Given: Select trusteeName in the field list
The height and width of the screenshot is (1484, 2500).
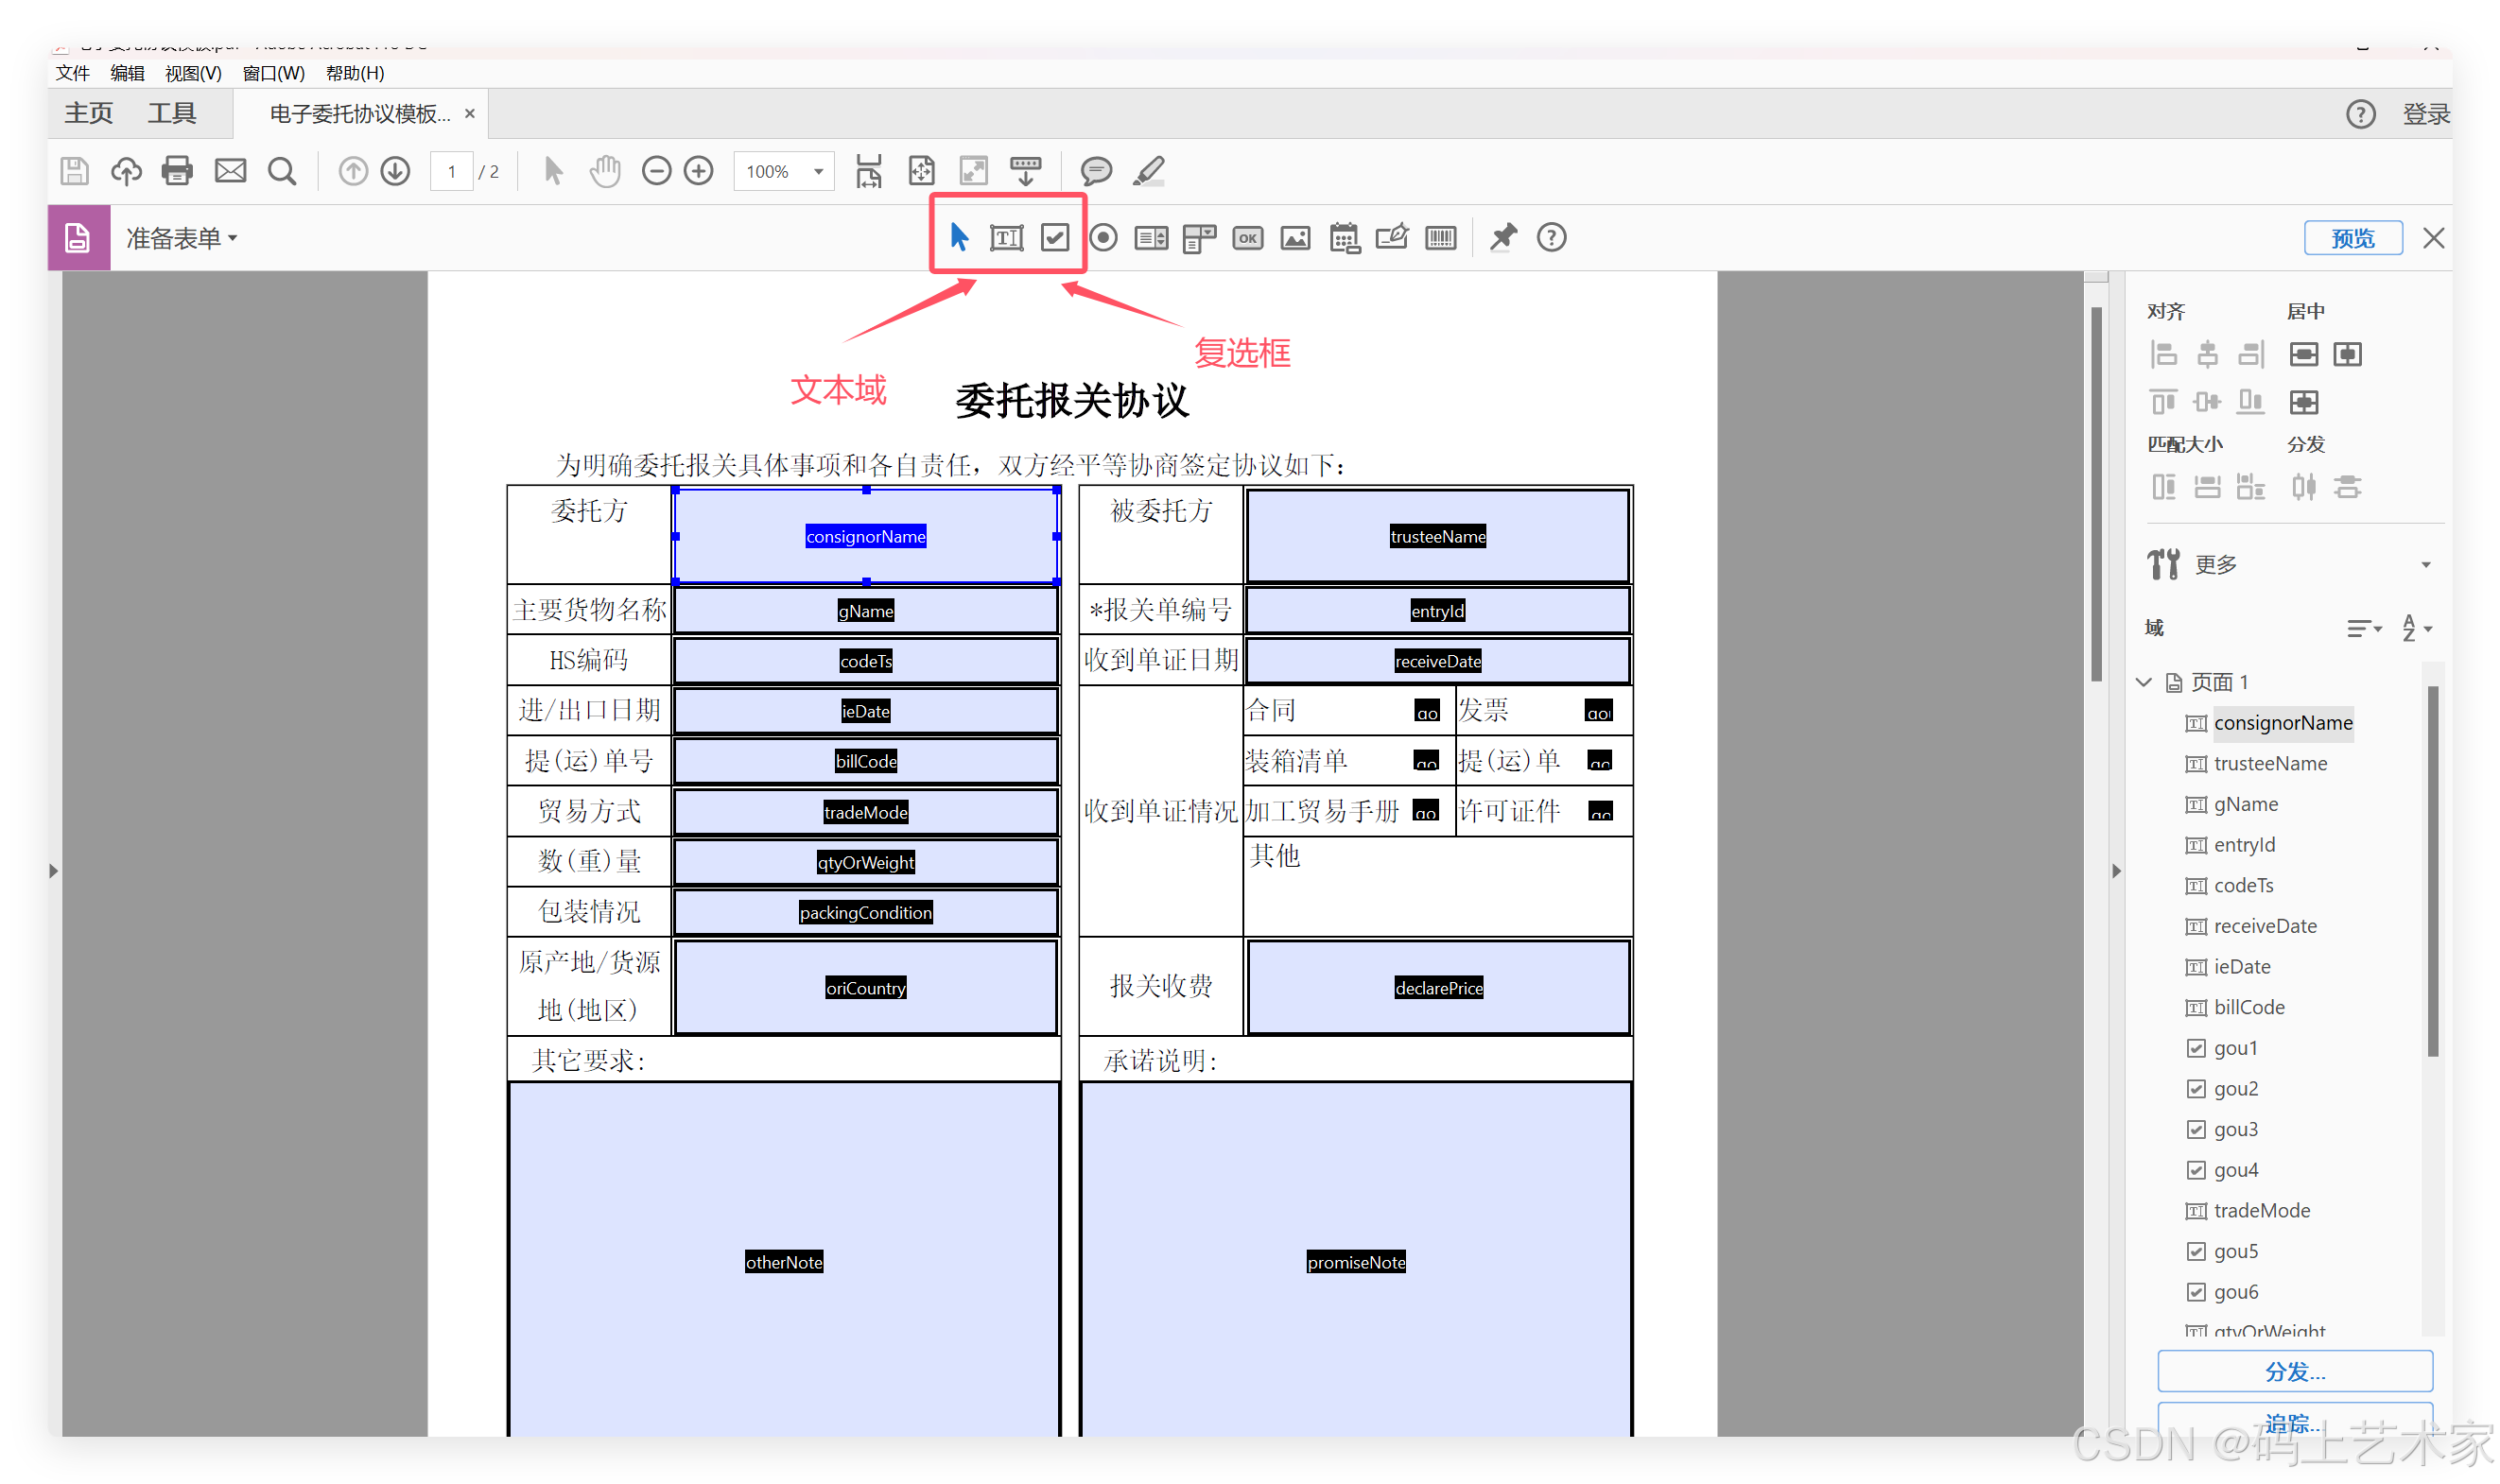Looking at the screenshot, I should coord(2270,764).
